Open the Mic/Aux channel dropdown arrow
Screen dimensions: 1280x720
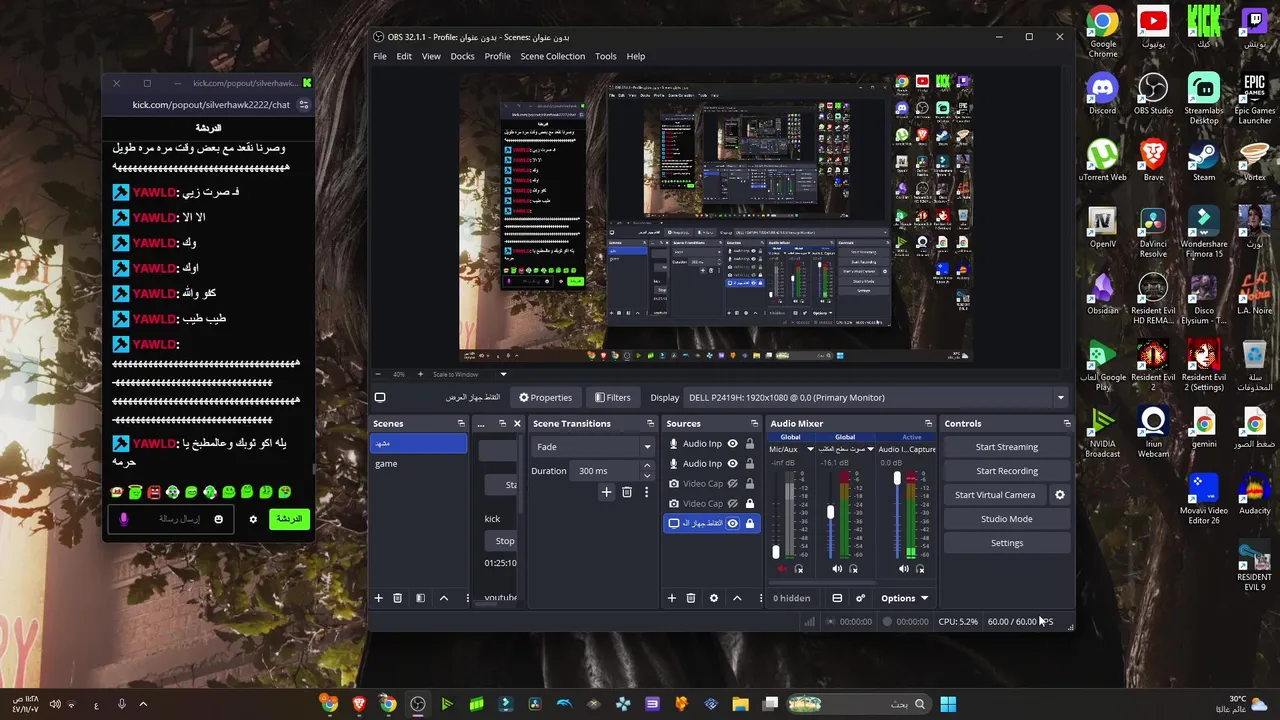pyautogui.click(x=810, y=449)
